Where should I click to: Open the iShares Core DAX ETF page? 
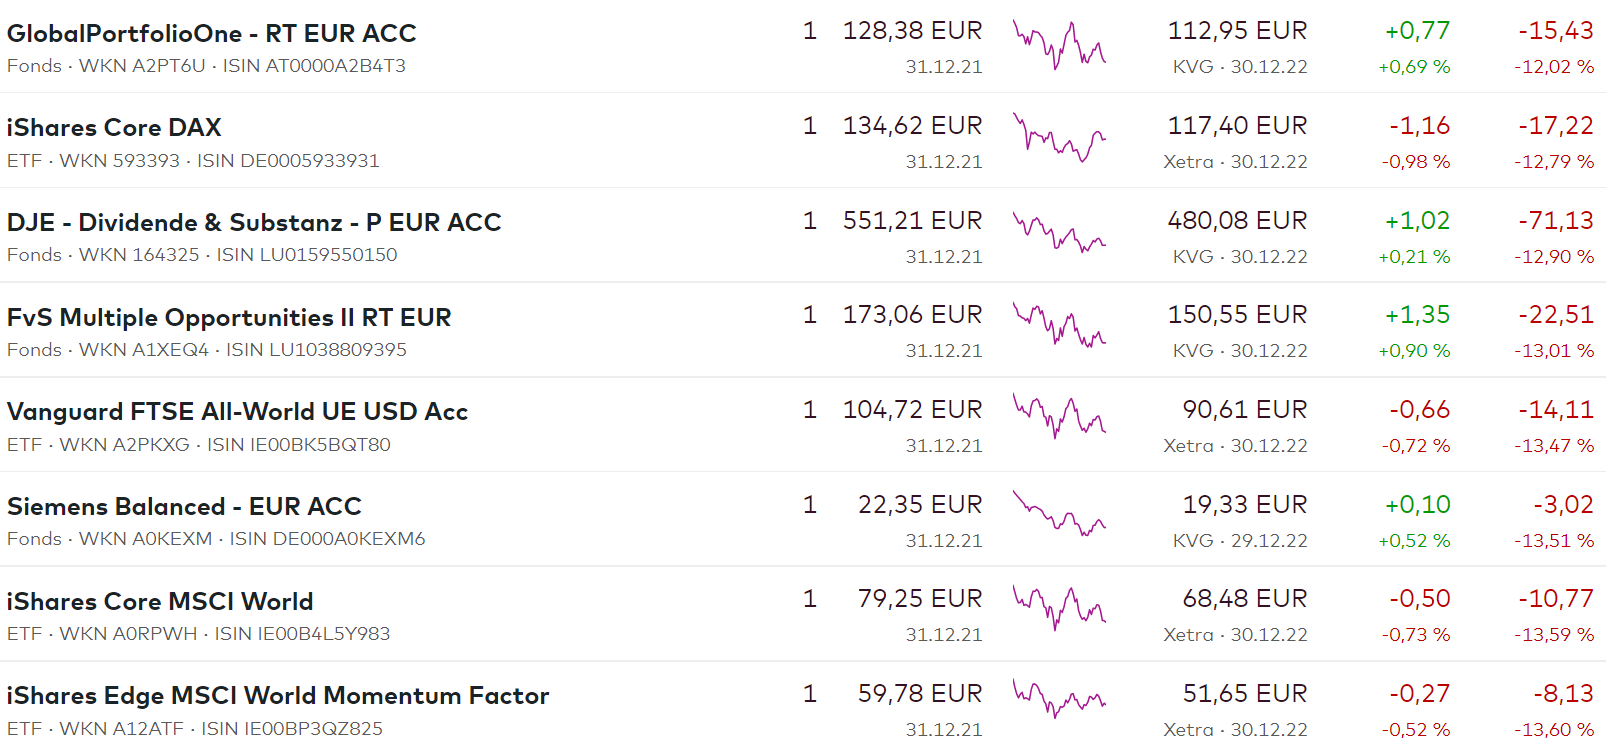click(x=114, y=128)
